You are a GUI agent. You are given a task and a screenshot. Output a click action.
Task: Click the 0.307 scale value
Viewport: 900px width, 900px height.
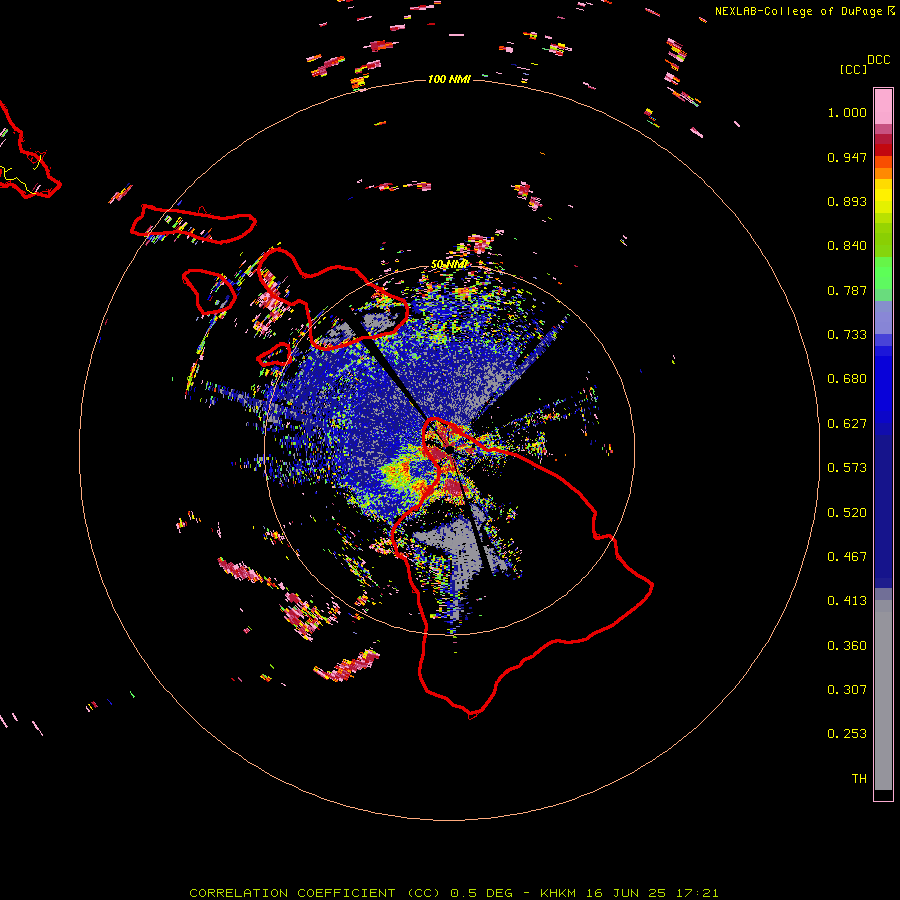(847, 690)
